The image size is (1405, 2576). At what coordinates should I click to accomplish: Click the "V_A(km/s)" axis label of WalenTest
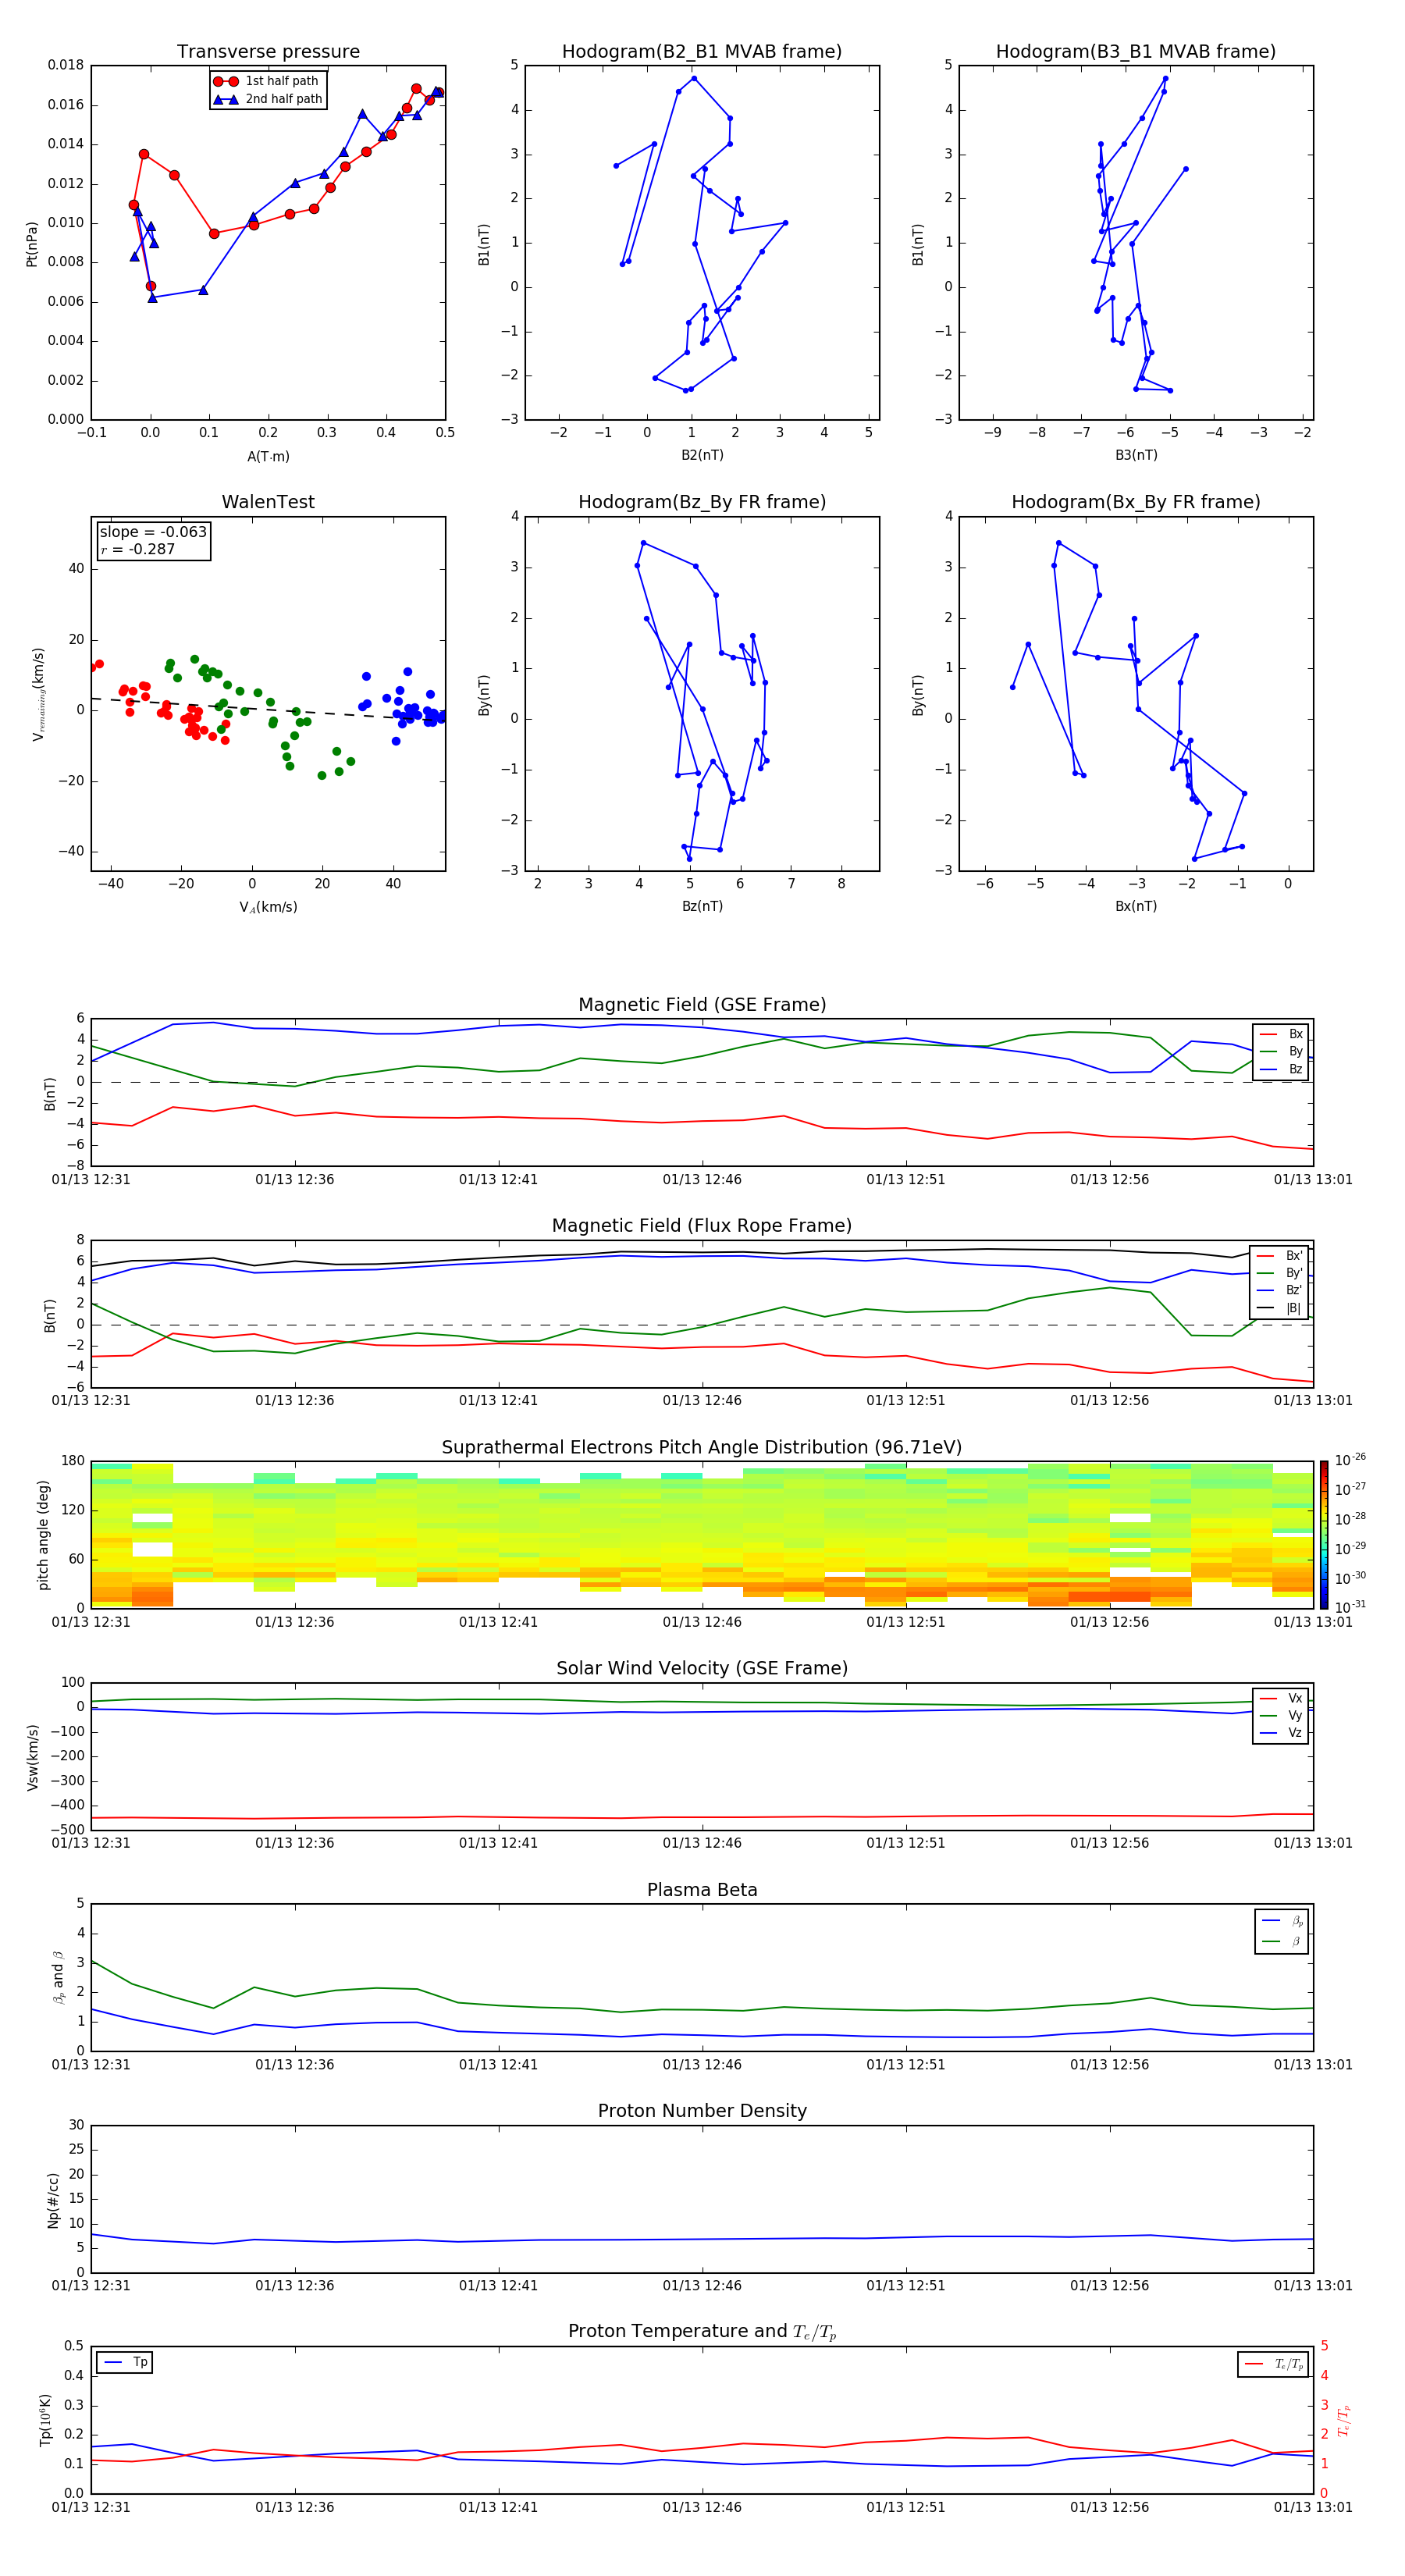tap(268, 907)
